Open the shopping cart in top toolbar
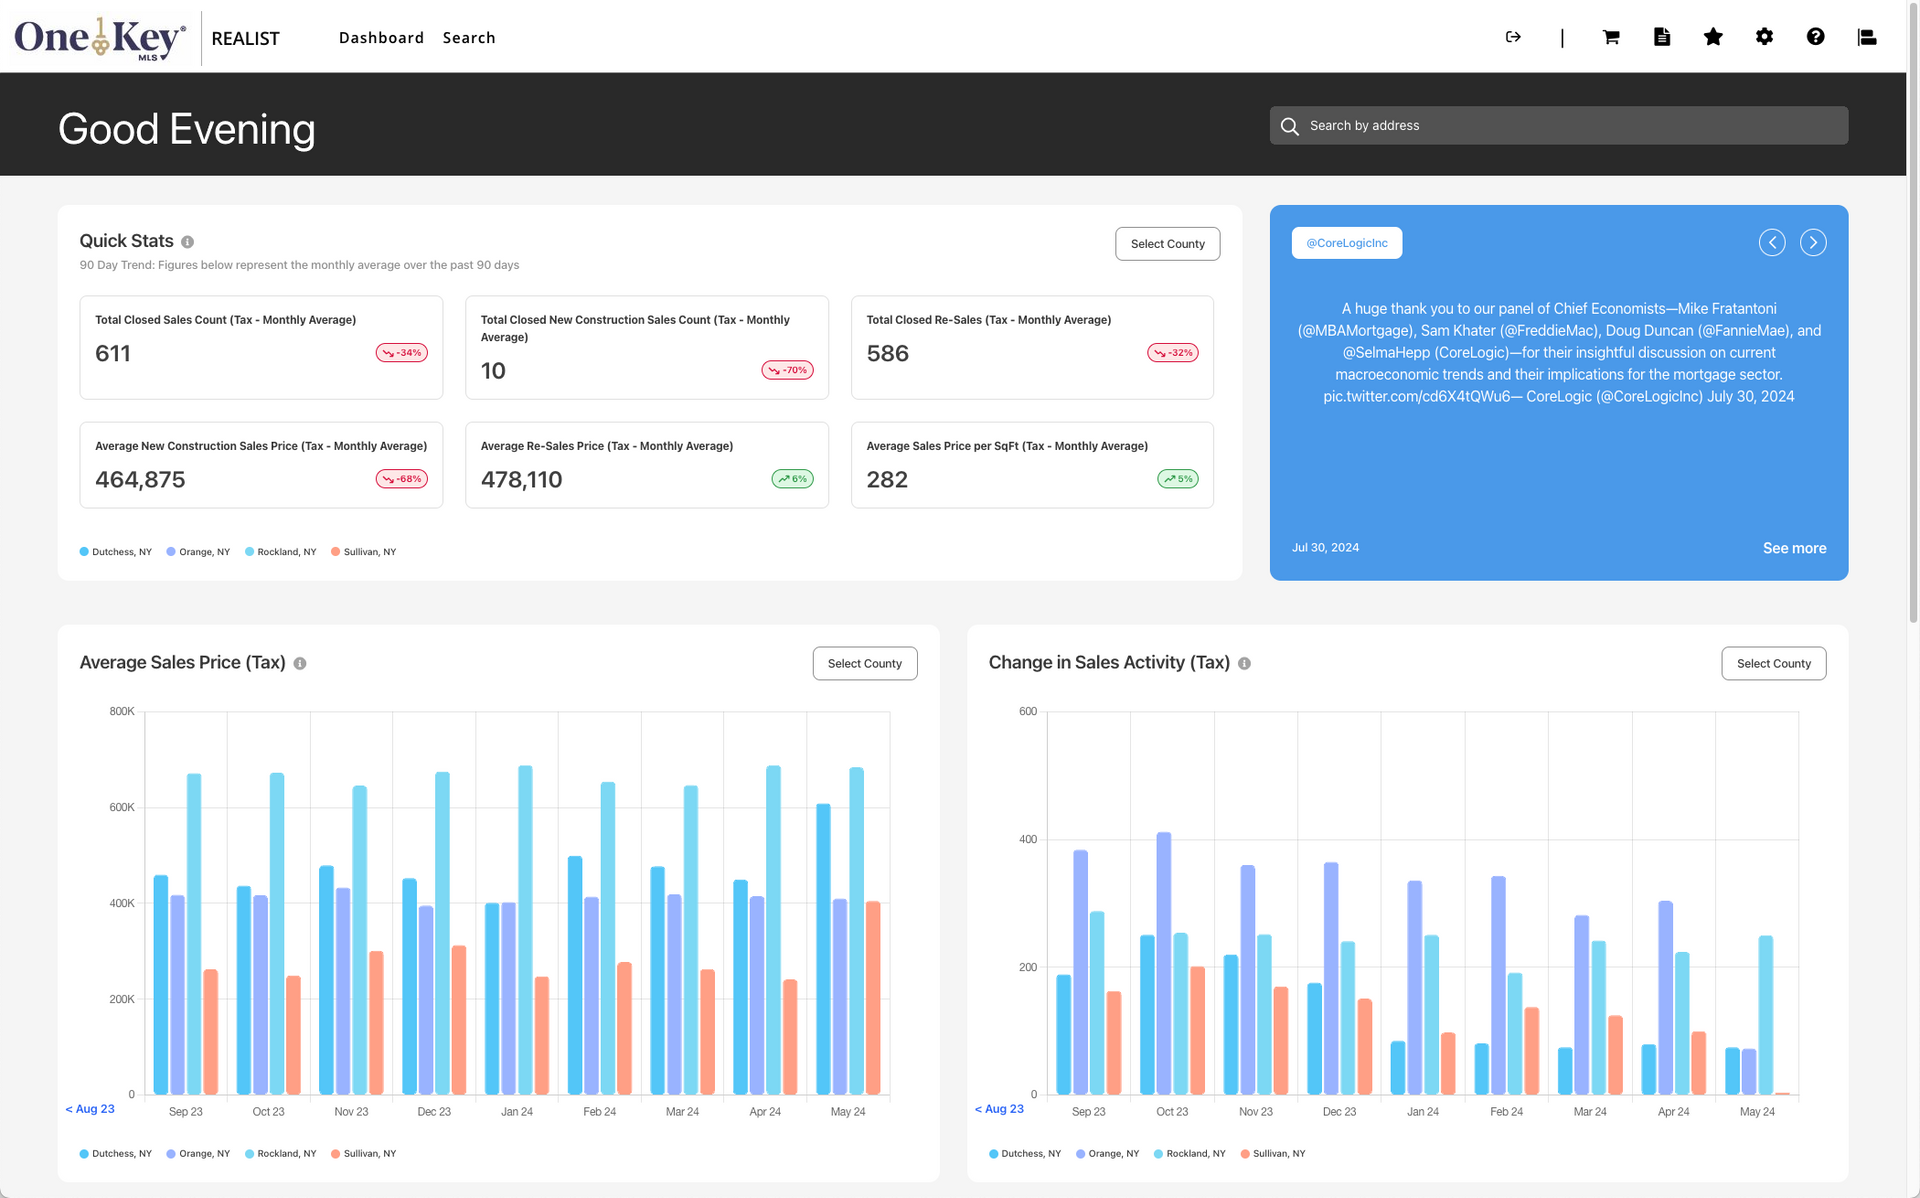 click(x=1610, y=37)
